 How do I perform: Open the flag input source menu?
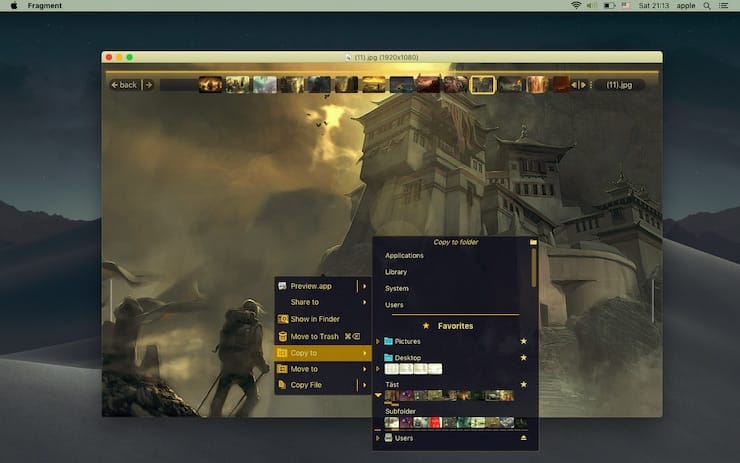(626, 6)
